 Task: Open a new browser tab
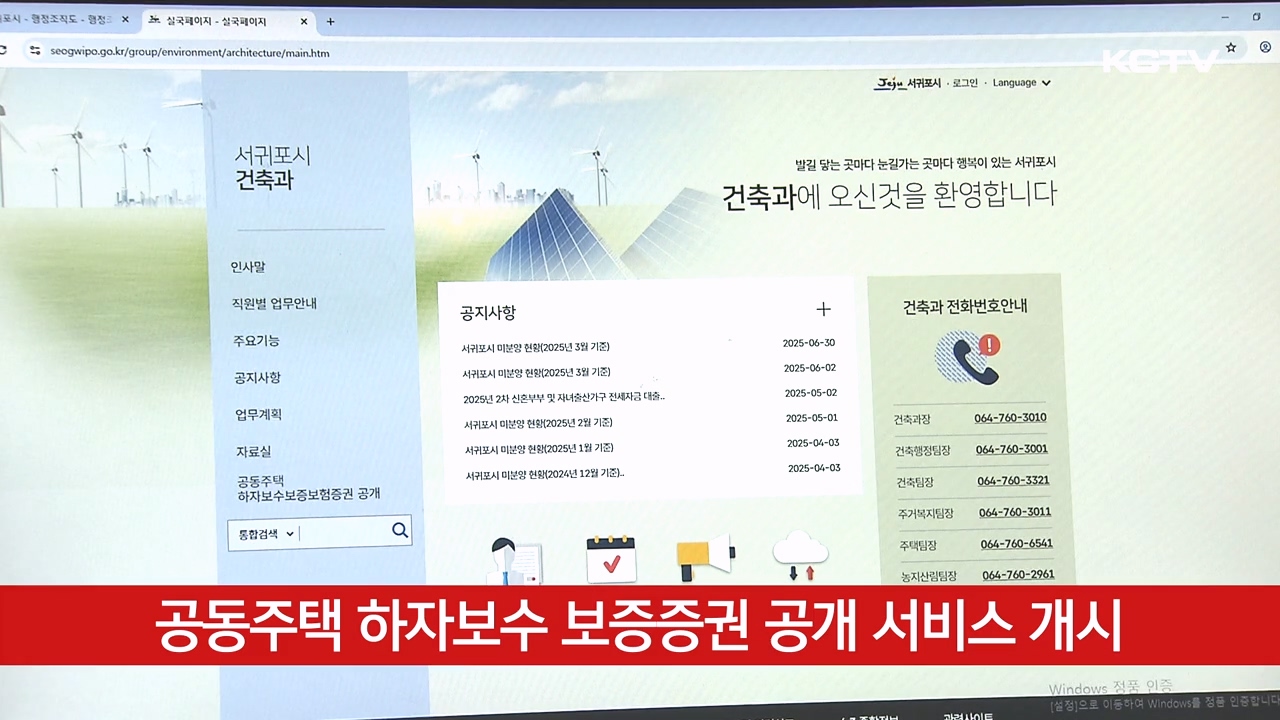pyautogui.click(x=330, y=20)
